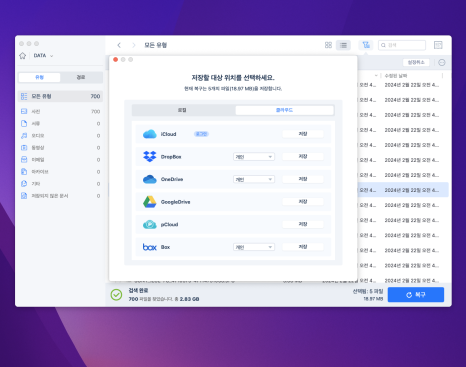Select the 기타 others category icon
The height and width of the screenshot is (367, 466).
(24, 183)
